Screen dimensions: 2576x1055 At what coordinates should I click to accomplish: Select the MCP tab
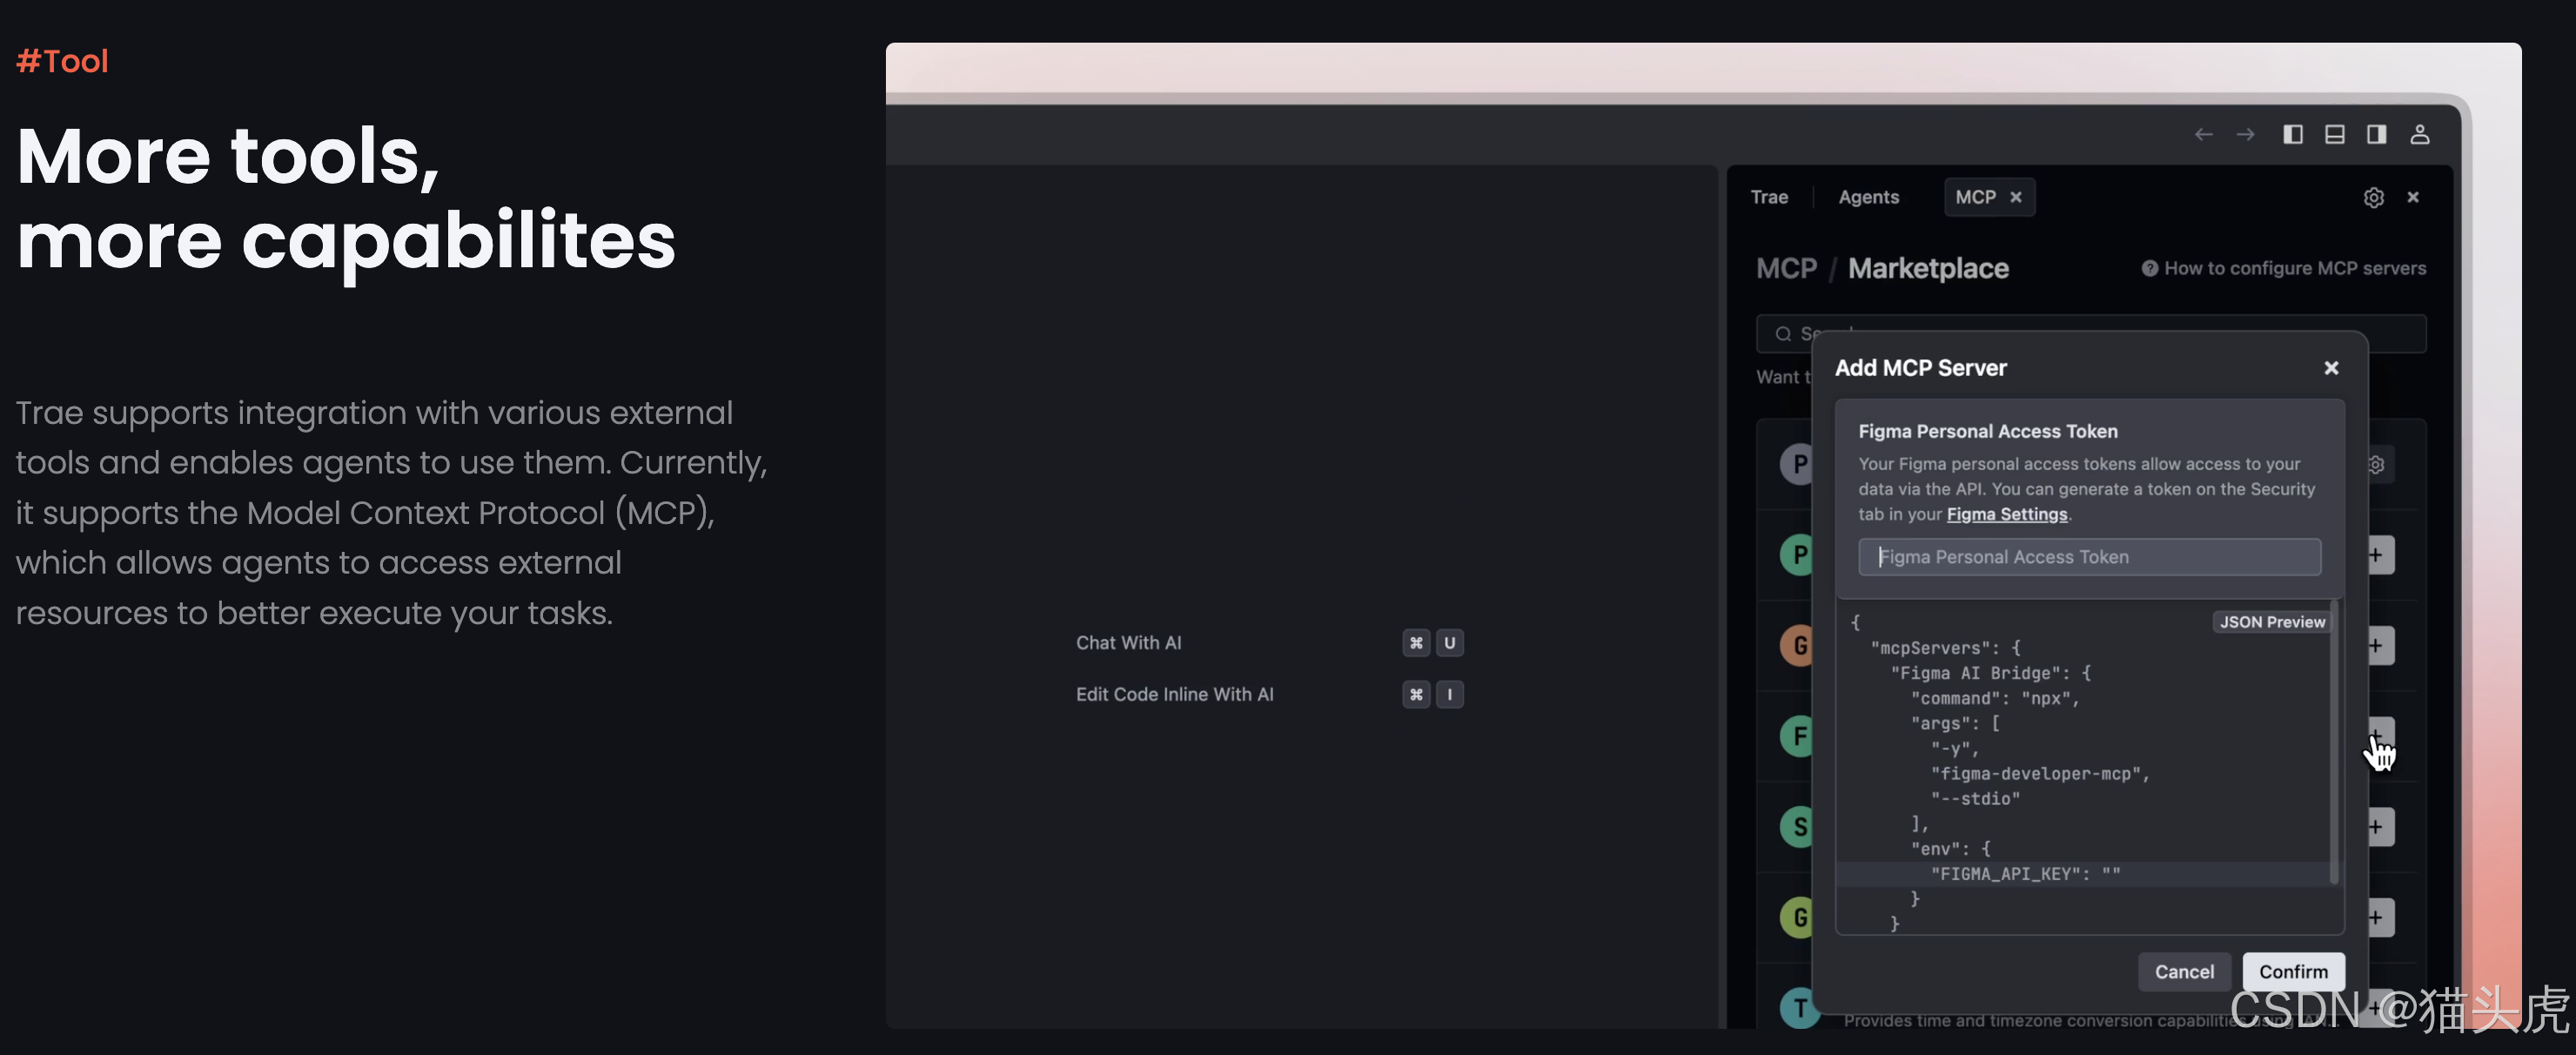(1975, 197)
